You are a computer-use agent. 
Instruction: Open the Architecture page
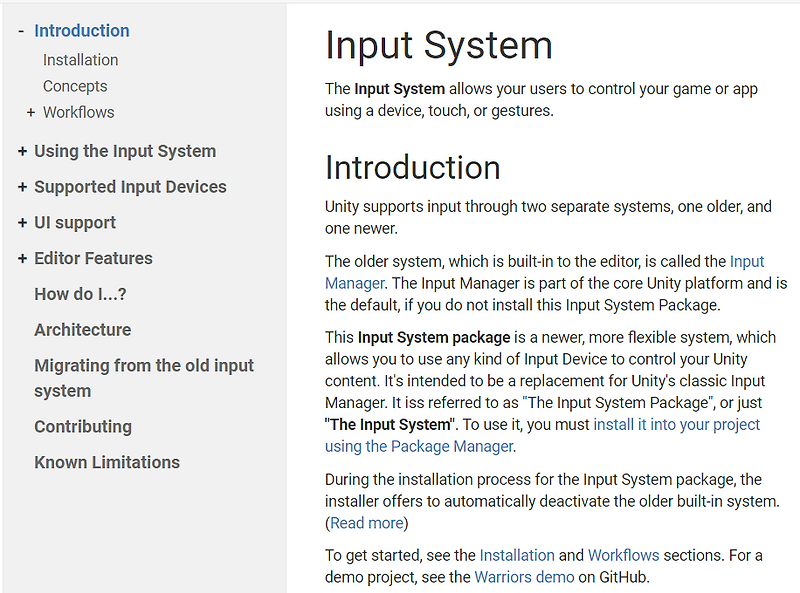pos(82,329)
